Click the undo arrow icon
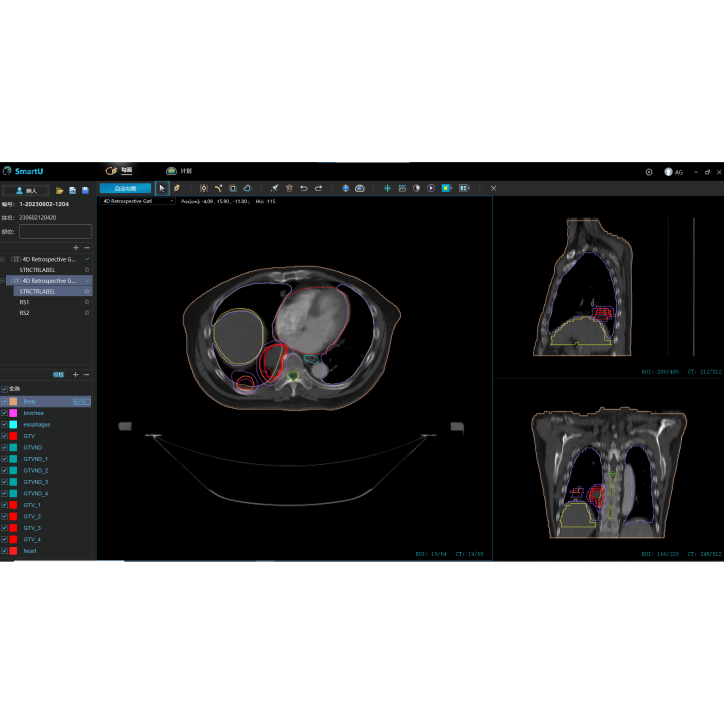724x724 pixels. (303, 188)
